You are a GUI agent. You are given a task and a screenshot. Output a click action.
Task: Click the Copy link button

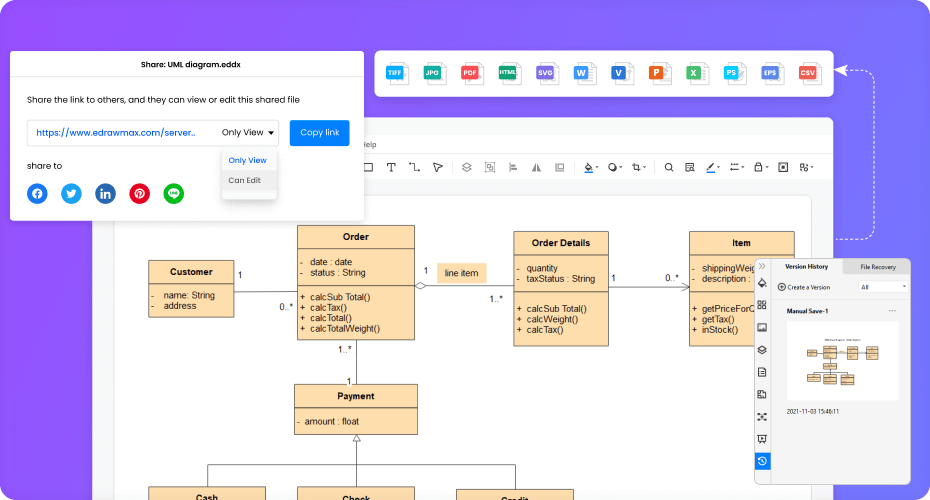(320, 133)
